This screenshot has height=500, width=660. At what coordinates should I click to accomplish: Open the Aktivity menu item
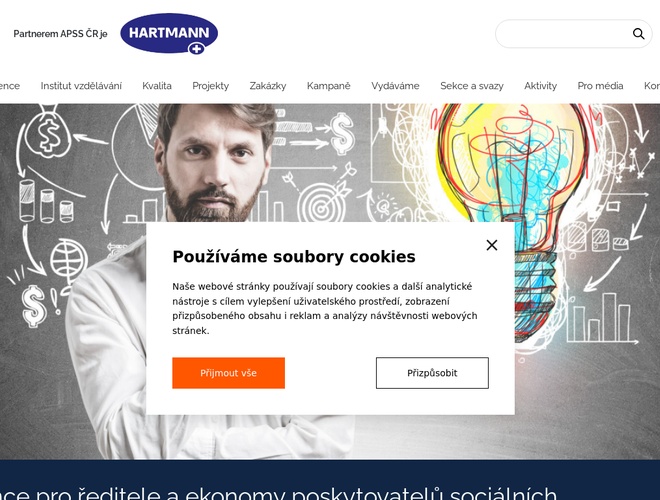click(x=540, y=86)
